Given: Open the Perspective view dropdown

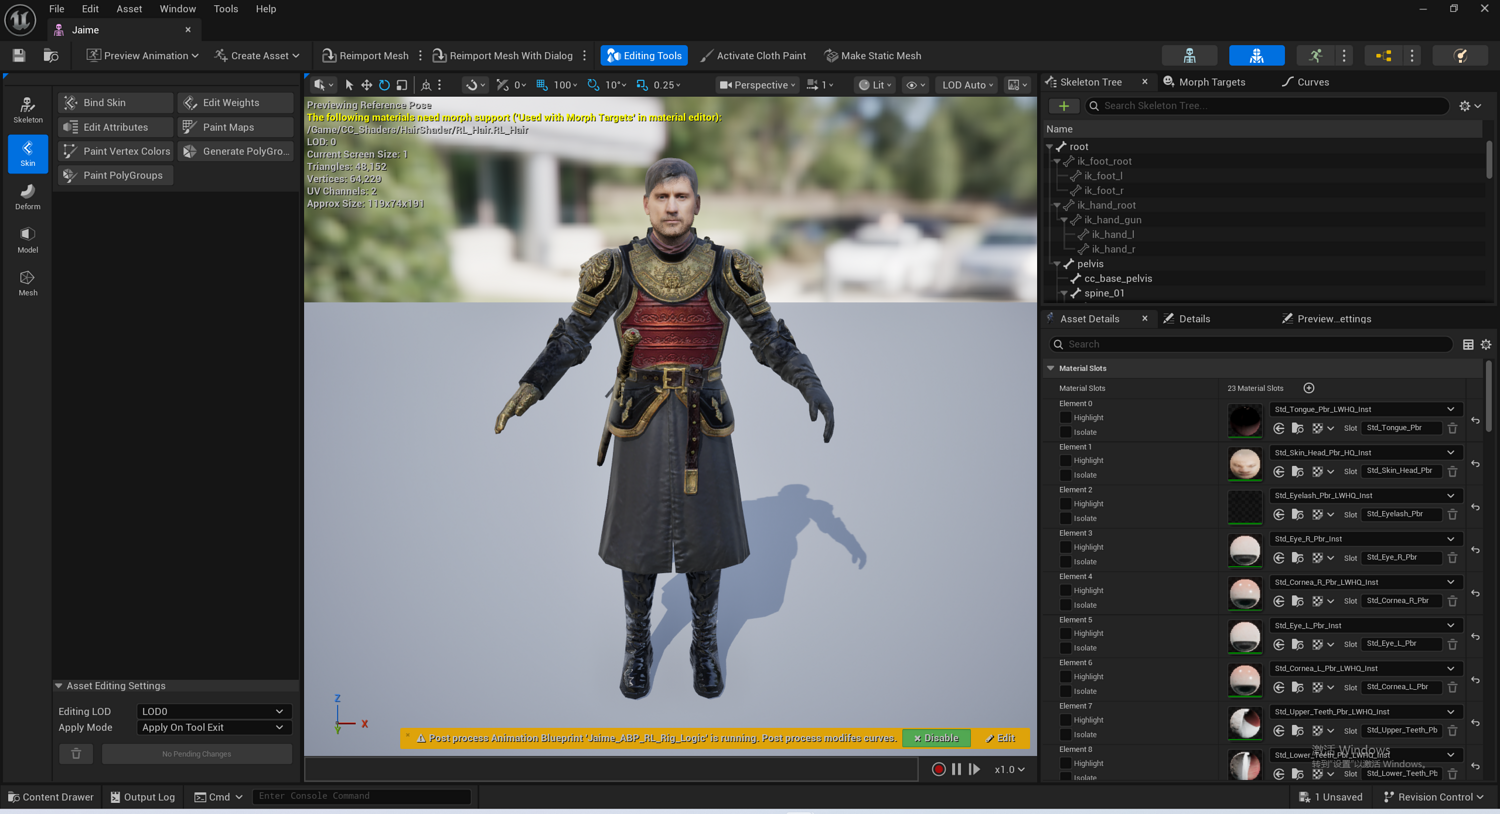Looking at the screenshot, I should pos(758,85).
